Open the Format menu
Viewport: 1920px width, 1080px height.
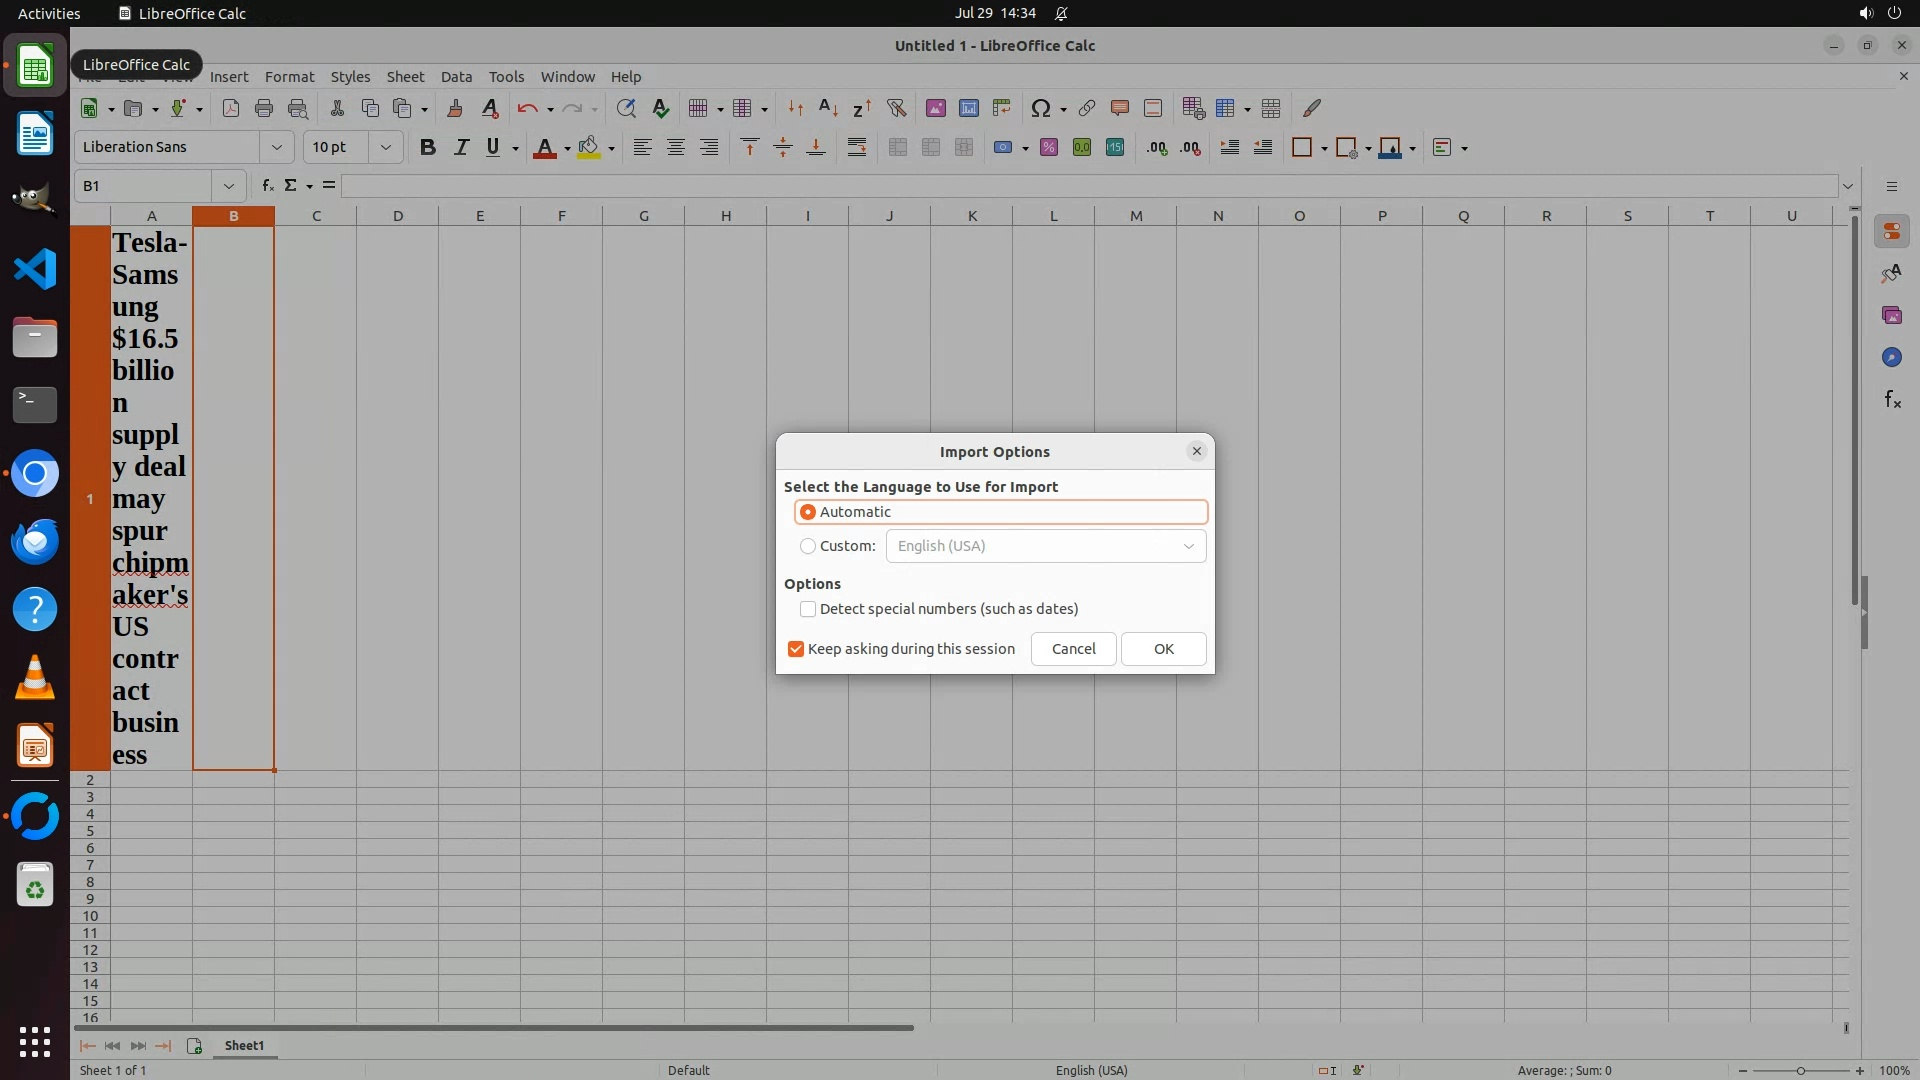[x=289, y=77]
